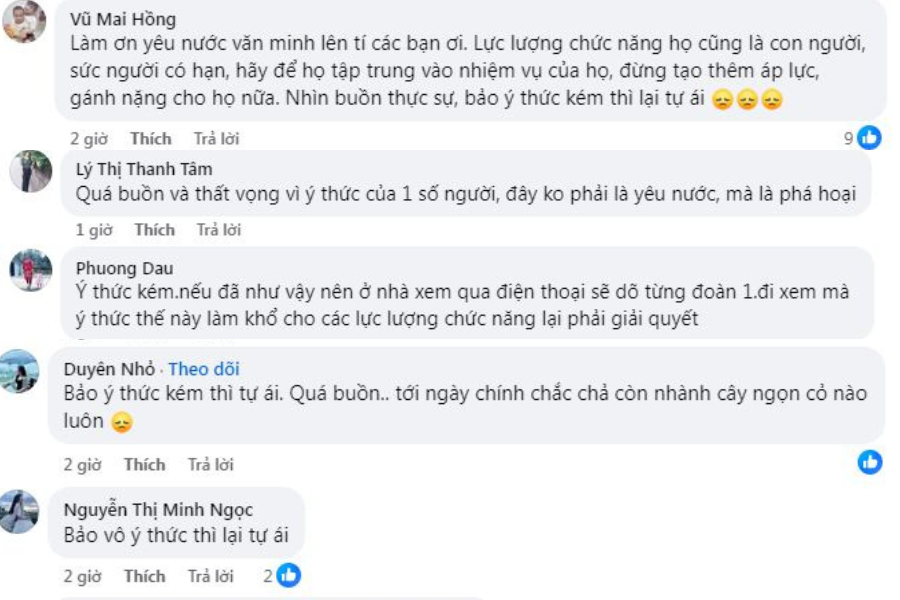Click the like reaction icon on Nguyễn Thị Minh Ngọc's comment
This screenshot has width=900, height=600.
[x=288, y=575]
